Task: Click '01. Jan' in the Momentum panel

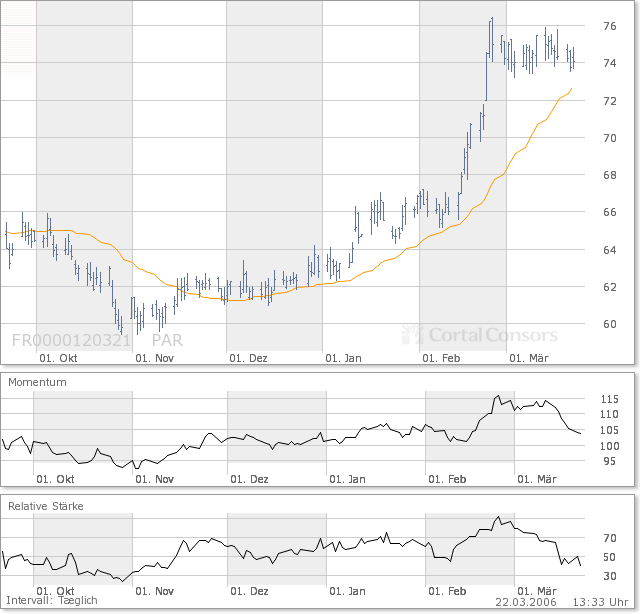Action: pyautogui.click(x=348, y=479)
